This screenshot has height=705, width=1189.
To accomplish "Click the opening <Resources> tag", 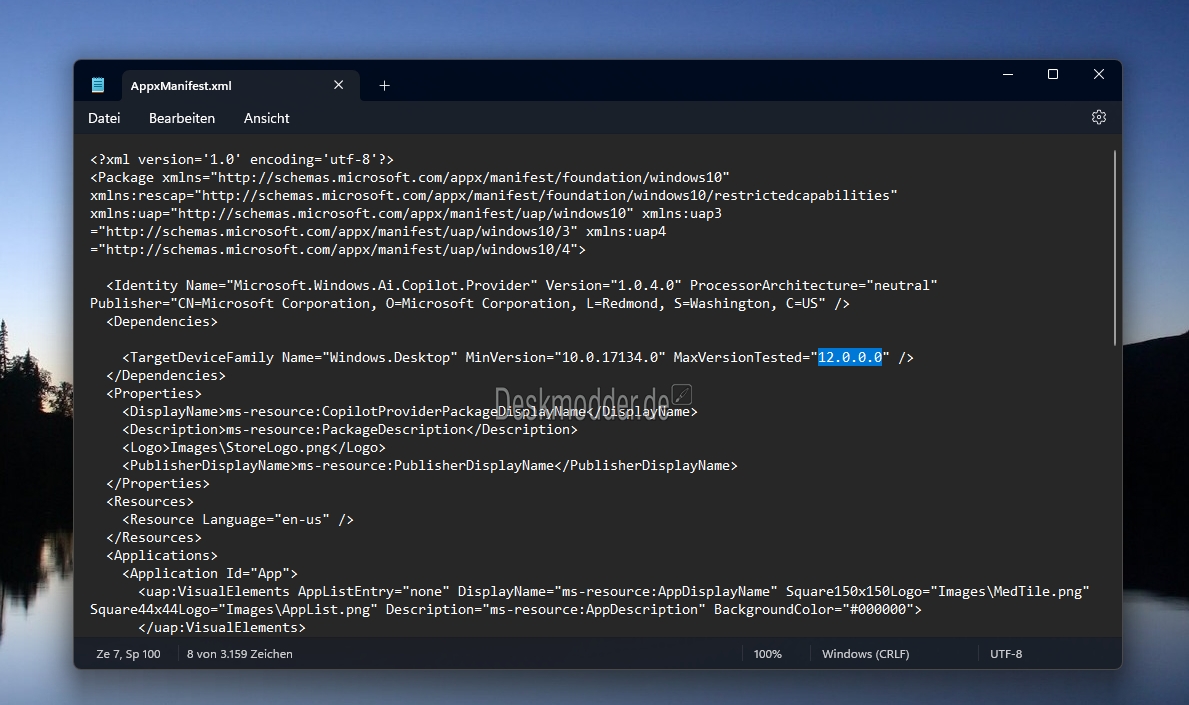I will tap(150, 501).
